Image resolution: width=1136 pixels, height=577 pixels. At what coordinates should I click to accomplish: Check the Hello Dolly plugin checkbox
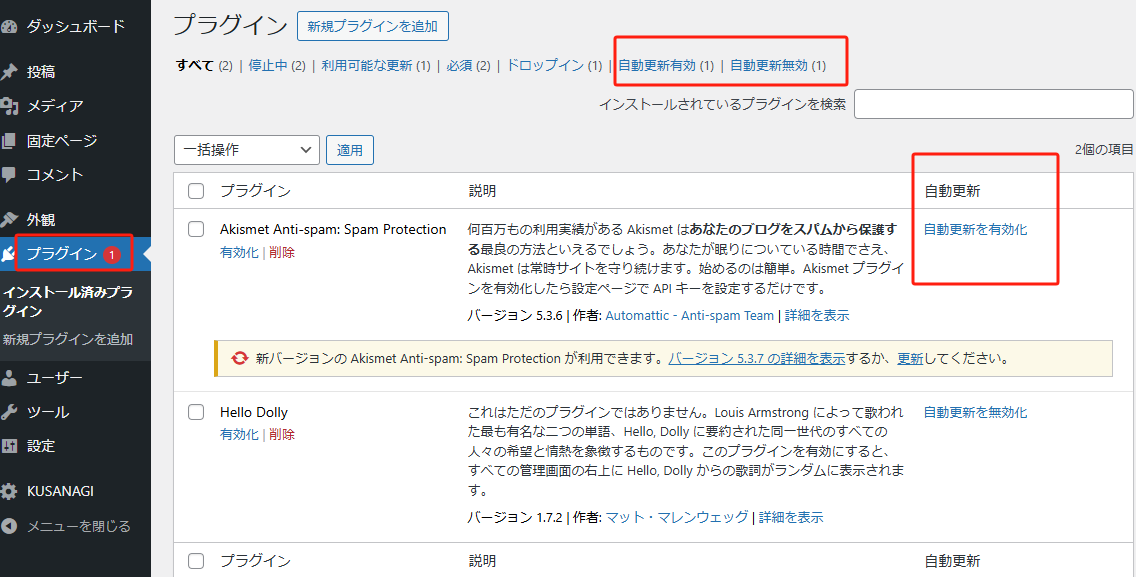point(196,411)
